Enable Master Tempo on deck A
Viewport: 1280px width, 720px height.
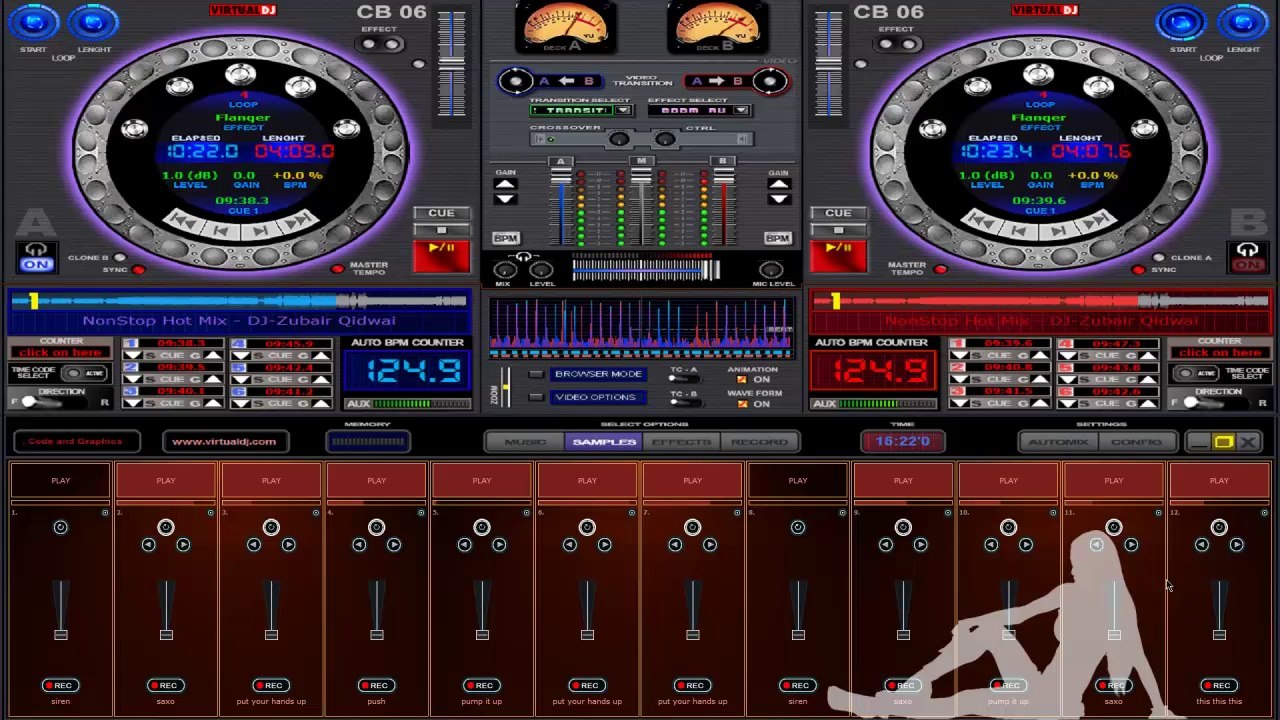[x=338, y=268]
